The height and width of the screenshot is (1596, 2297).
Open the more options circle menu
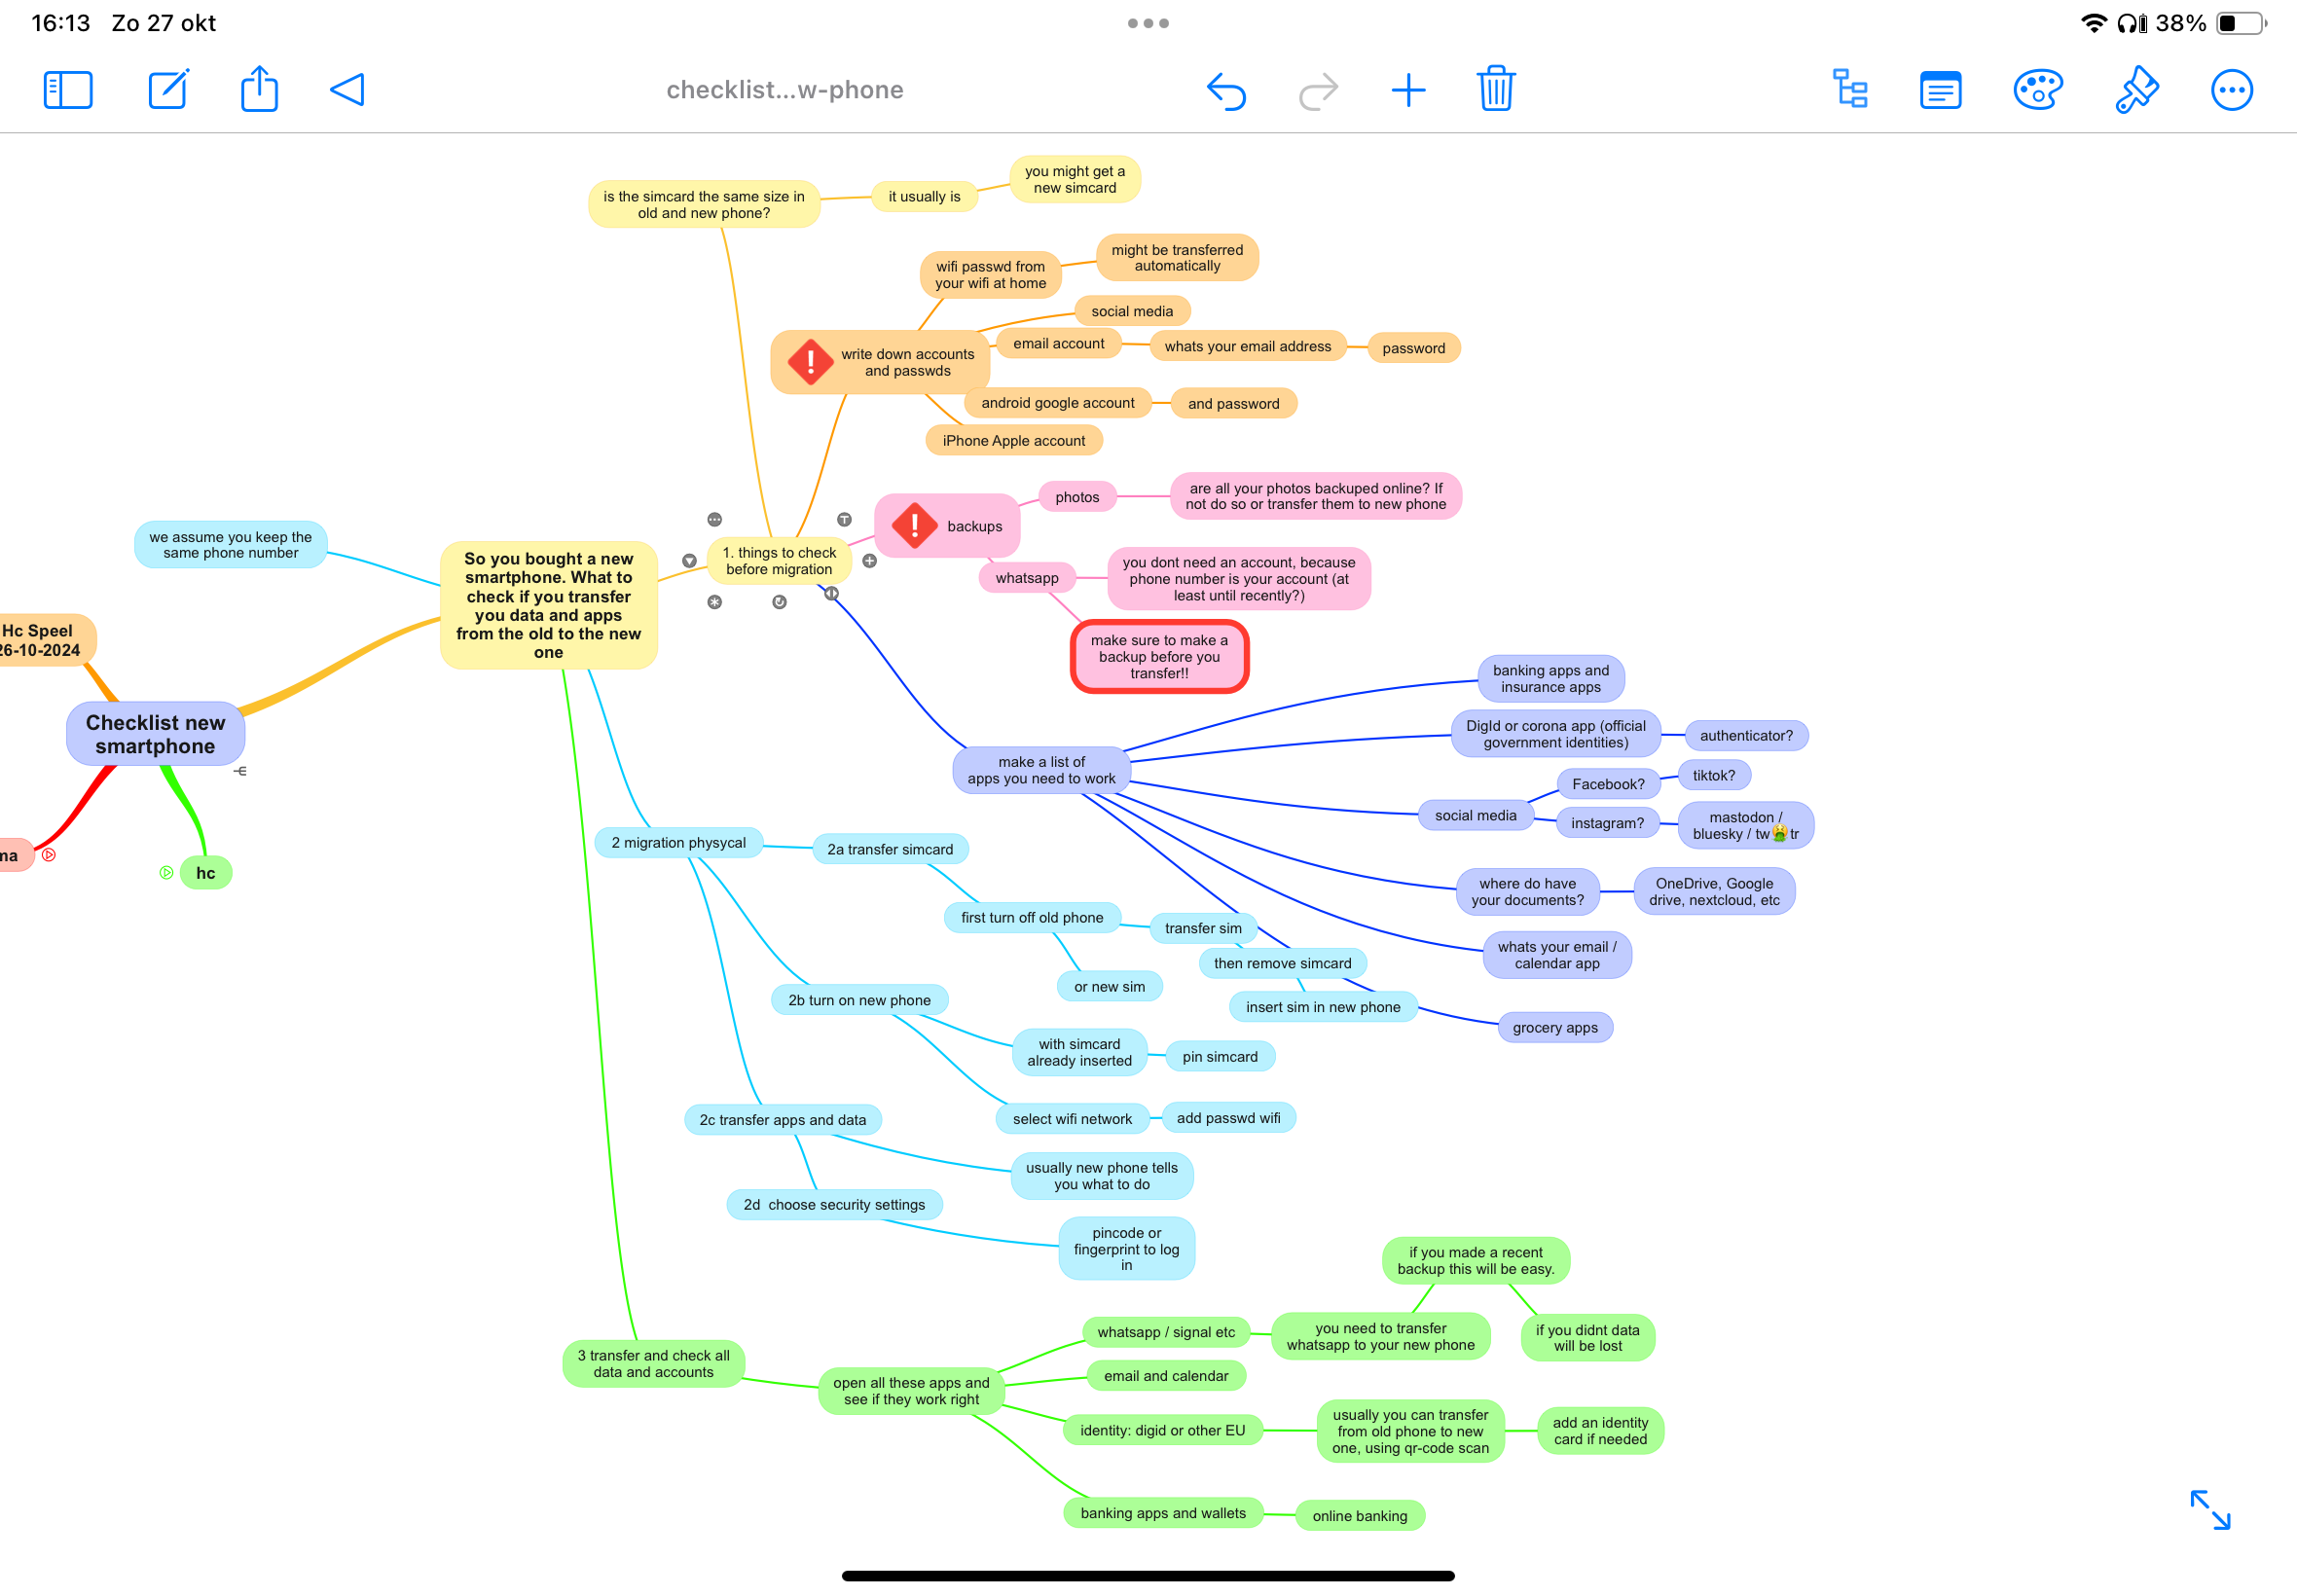tap(2231, 90)
